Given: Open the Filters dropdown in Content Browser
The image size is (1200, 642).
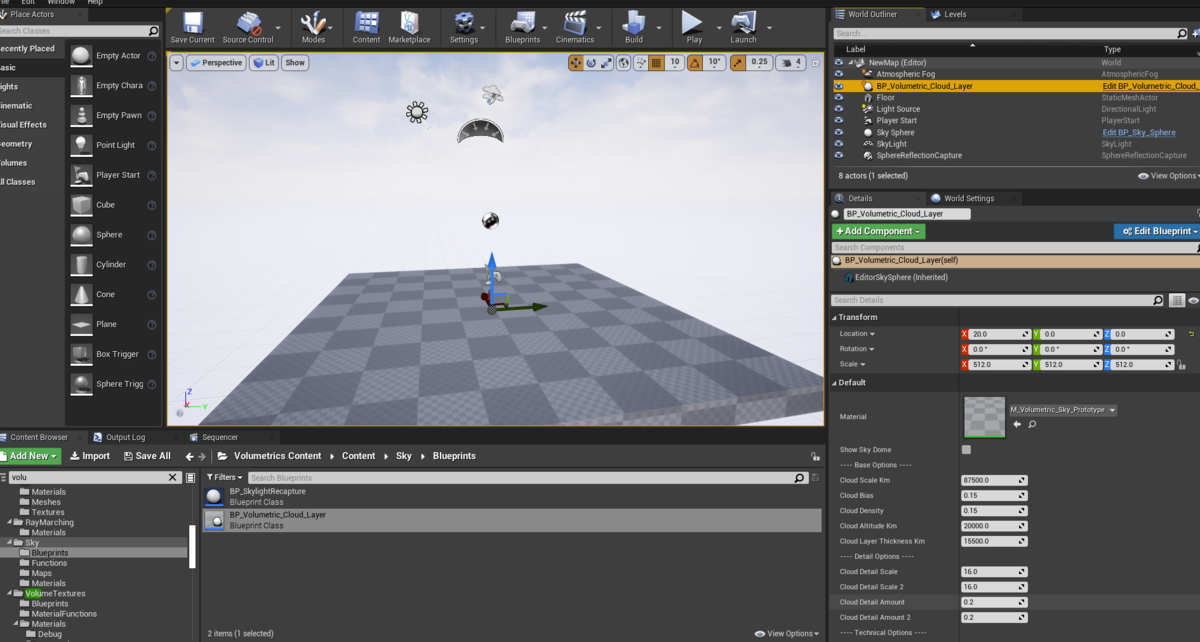Looking at the screenshot, I should click(225, 478).
